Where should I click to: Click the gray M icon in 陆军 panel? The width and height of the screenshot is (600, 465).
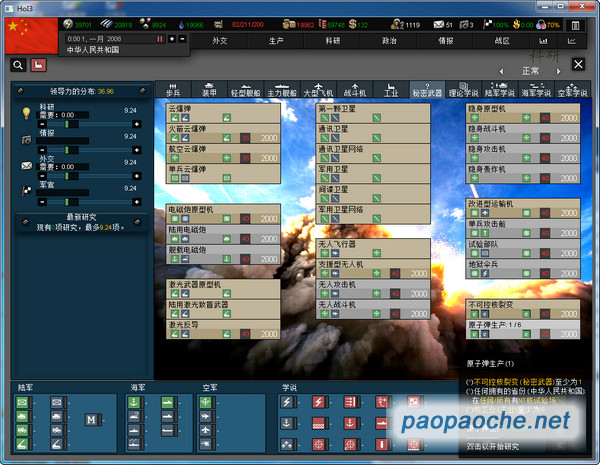[91, 420]
